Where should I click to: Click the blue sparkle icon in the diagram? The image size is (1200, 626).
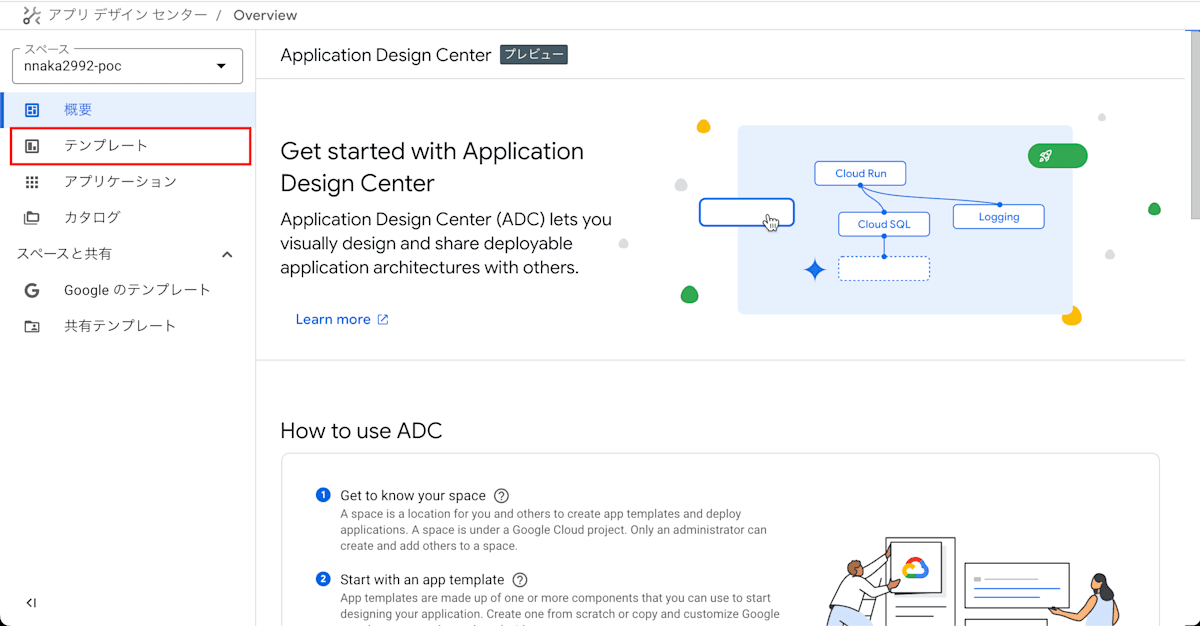coord(815,269)
